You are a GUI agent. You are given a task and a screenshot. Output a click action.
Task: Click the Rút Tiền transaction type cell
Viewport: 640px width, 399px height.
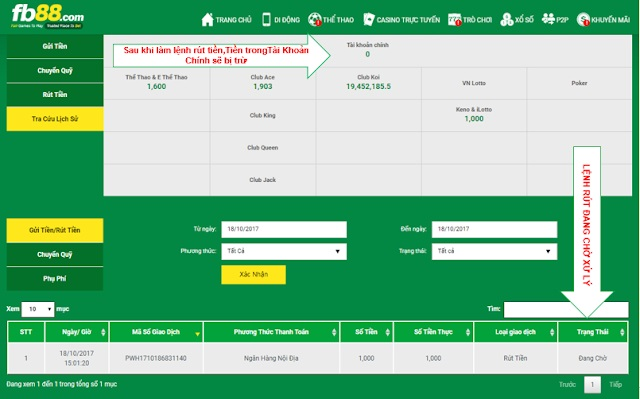click(515, 358)
